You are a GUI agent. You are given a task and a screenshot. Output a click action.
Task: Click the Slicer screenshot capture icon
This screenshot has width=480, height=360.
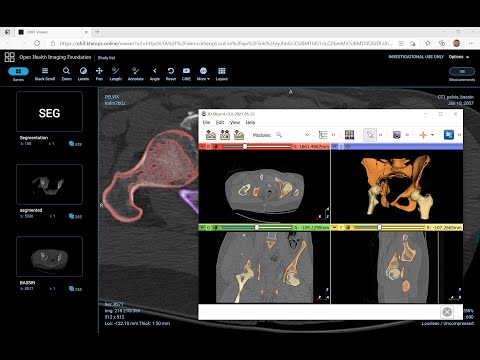[x=396, y=135]
